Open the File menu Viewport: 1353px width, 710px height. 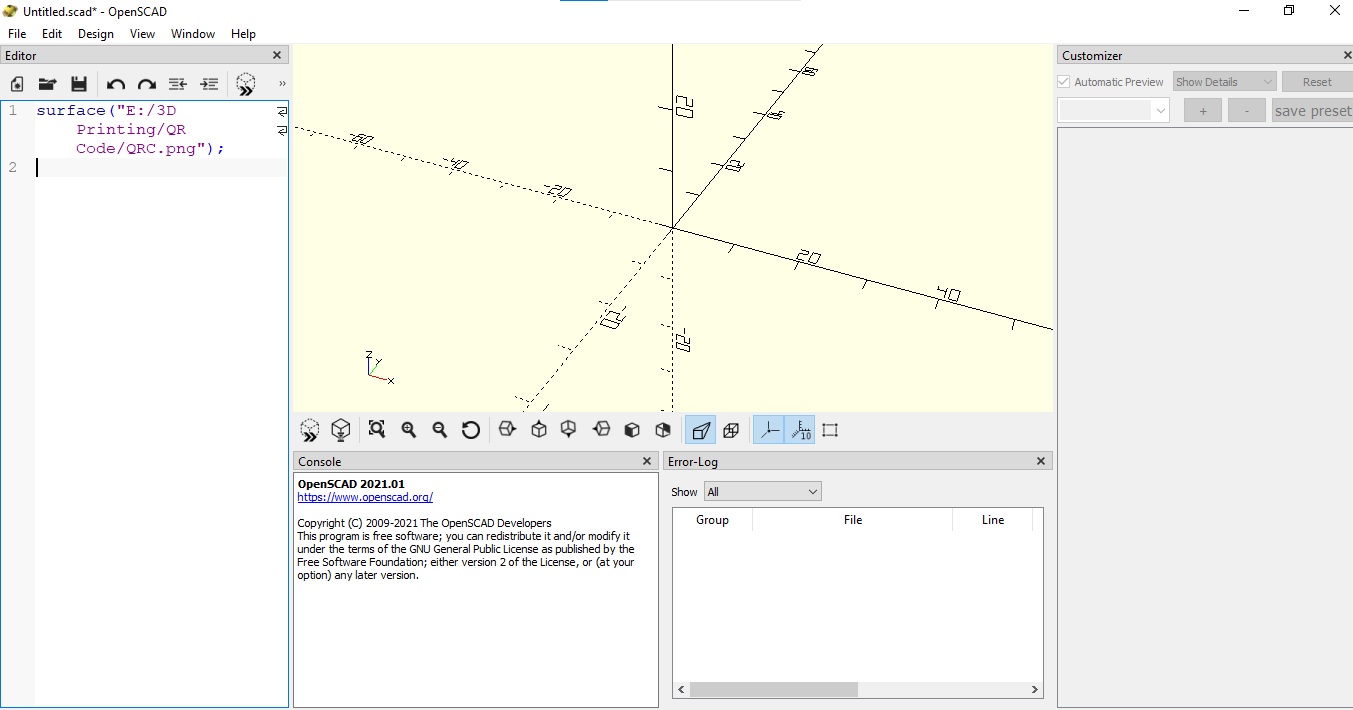coord(17,33)
